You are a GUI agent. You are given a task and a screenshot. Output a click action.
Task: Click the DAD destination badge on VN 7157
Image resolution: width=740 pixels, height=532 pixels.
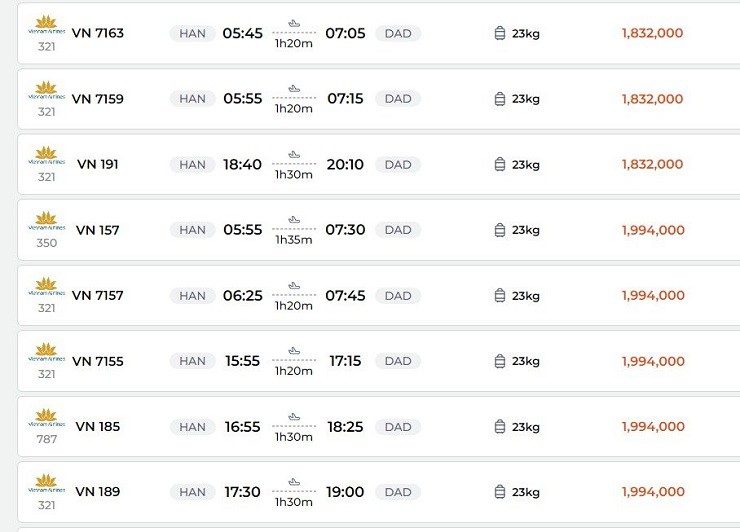point(398,296)
